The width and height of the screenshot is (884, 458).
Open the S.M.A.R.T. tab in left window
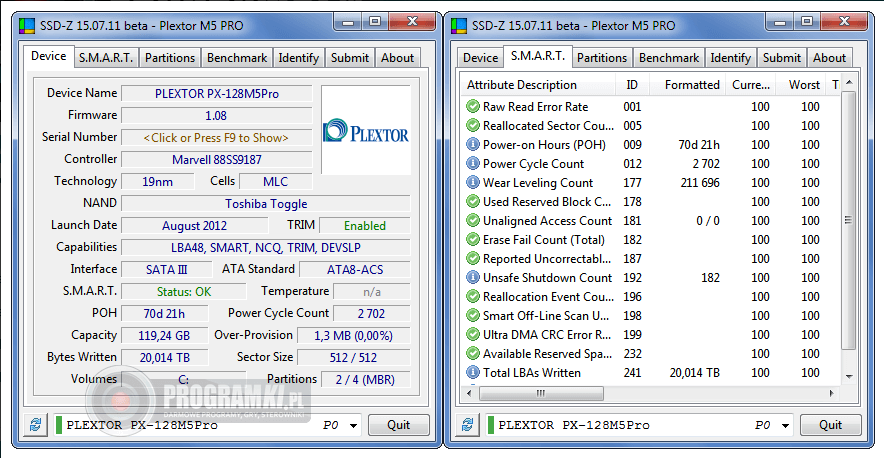pos(106,58)
